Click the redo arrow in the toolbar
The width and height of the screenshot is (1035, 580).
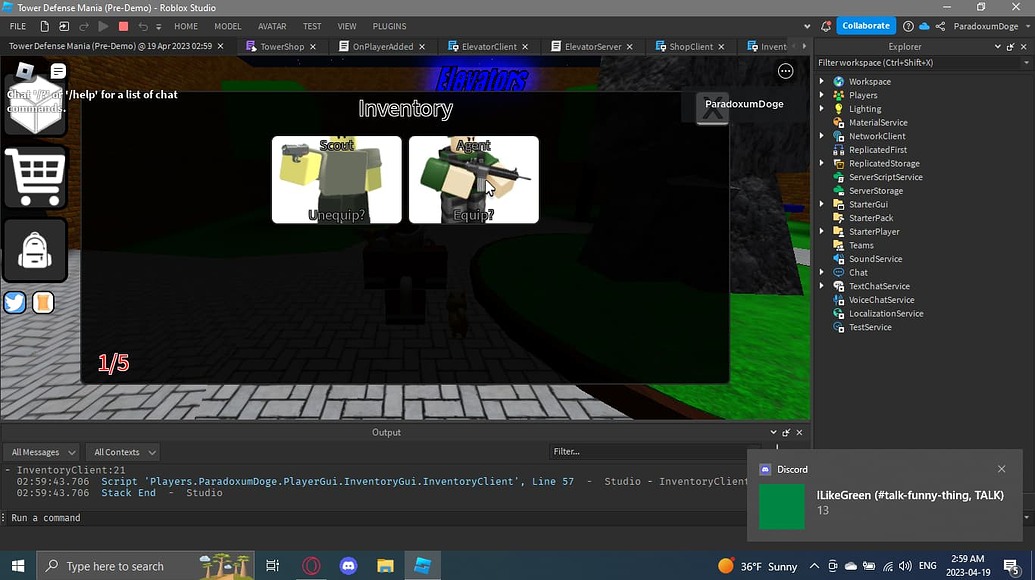[x=84, y=26]
